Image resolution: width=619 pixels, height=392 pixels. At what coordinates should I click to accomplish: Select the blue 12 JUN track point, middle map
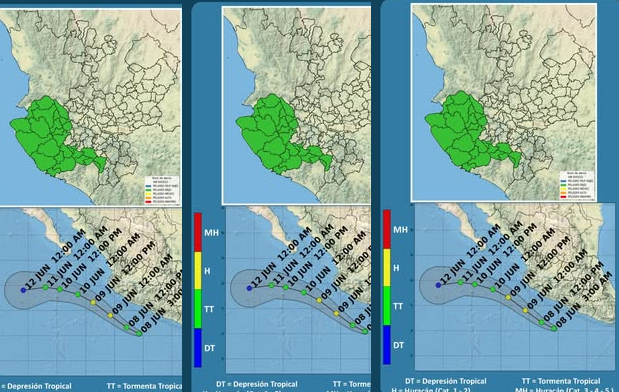tap(249, 288)
